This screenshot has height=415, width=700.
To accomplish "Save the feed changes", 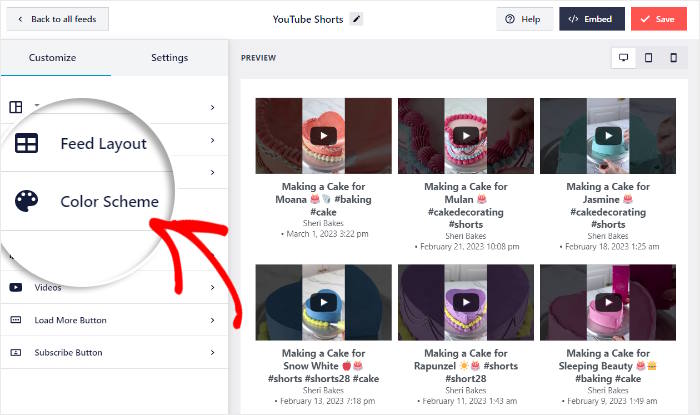I will click(x=658, y=19).
